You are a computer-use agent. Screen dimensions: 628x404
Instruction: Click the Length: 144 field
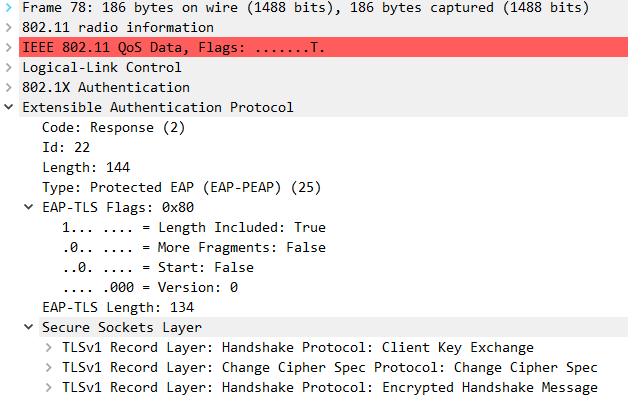[x=86, y=167]
